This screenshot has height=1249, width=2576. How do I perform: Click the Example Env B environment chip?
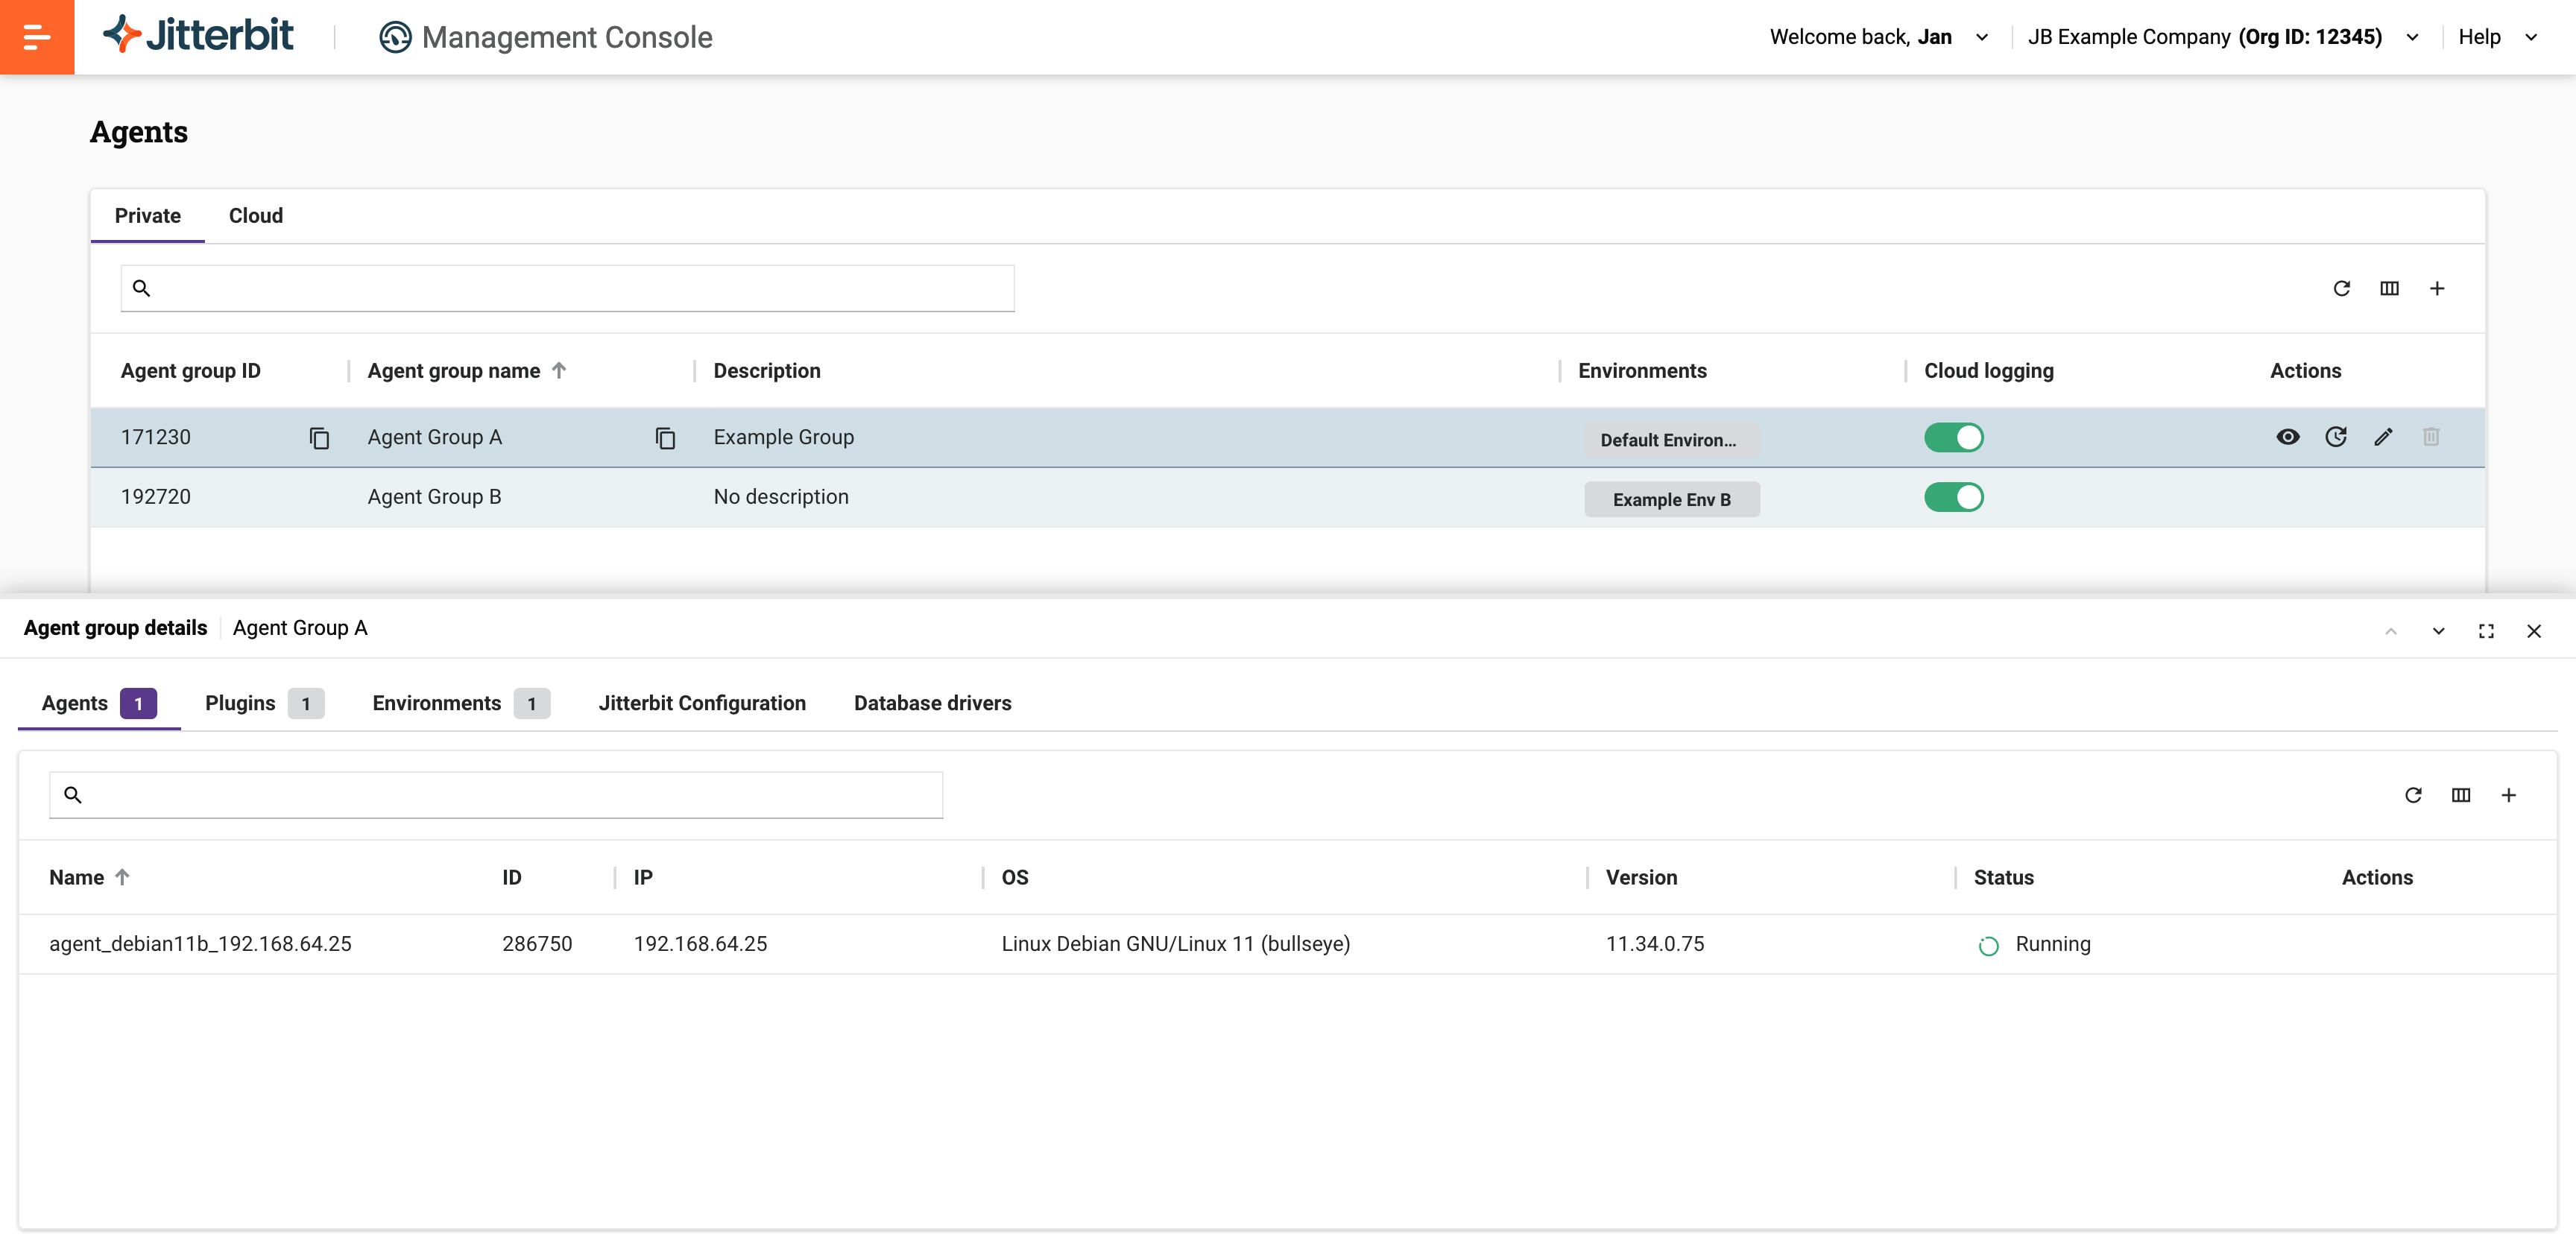pyautogui.click(x=1671, y=499)
